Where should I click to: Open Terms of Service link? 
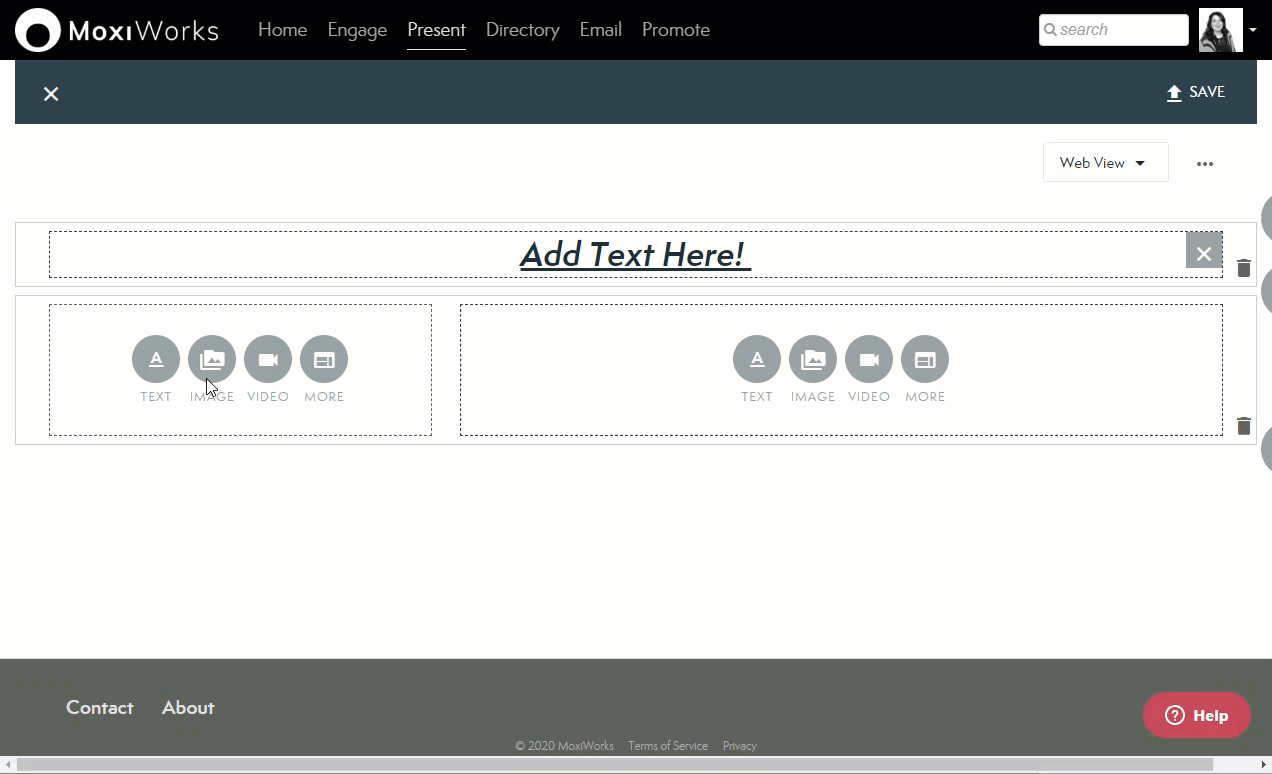coord(668,746)
